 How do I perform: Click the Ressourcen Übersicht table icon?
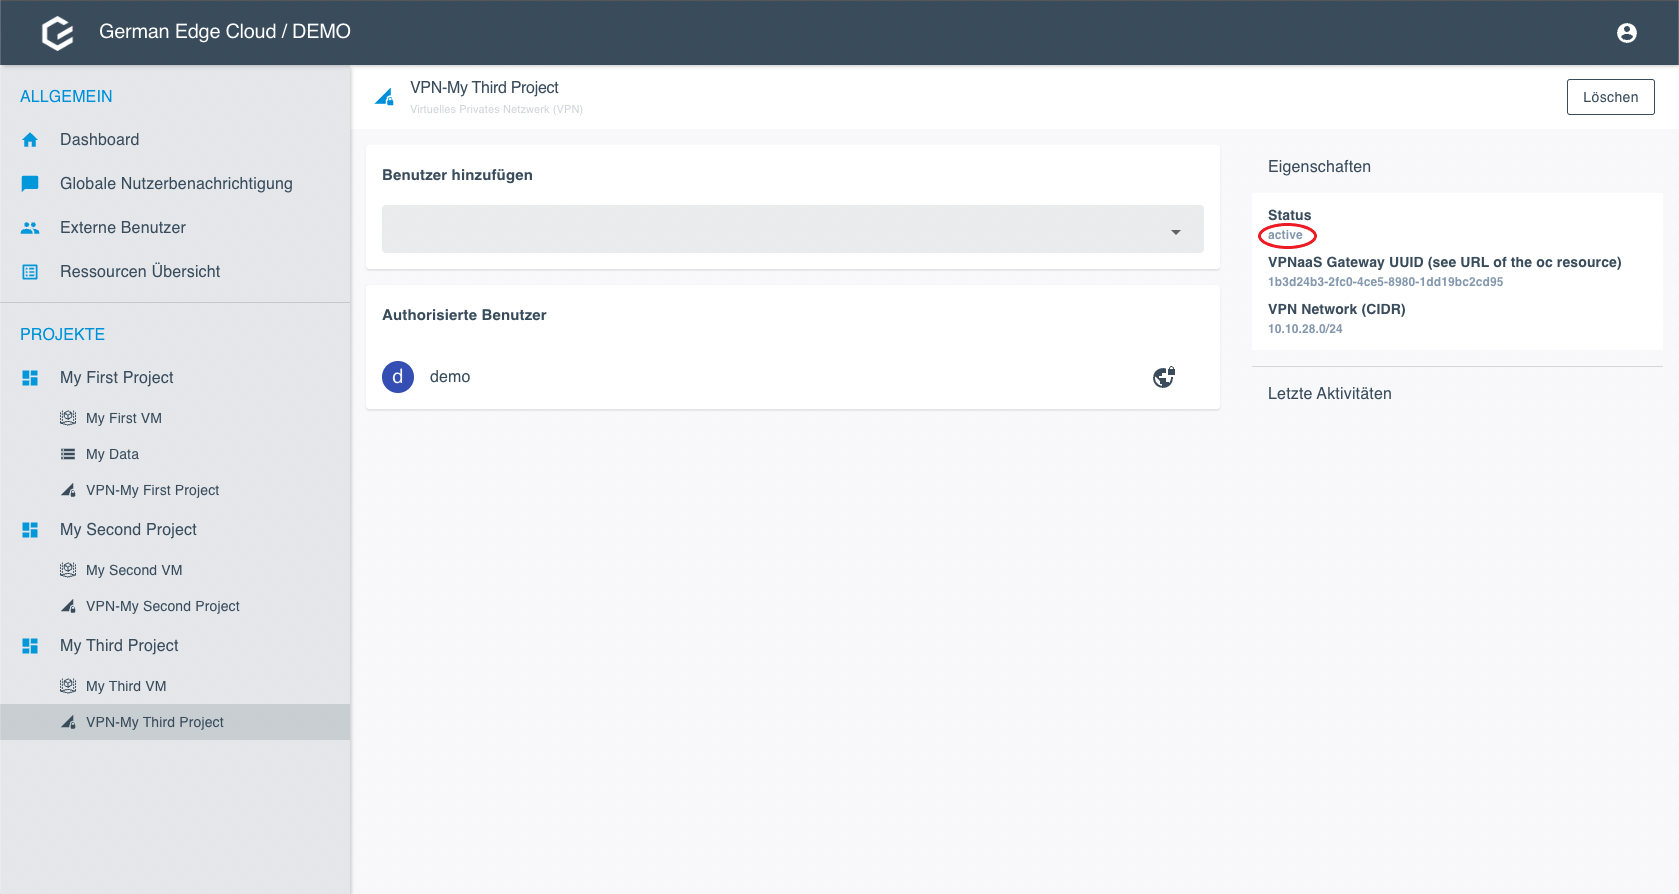(30, 272)
